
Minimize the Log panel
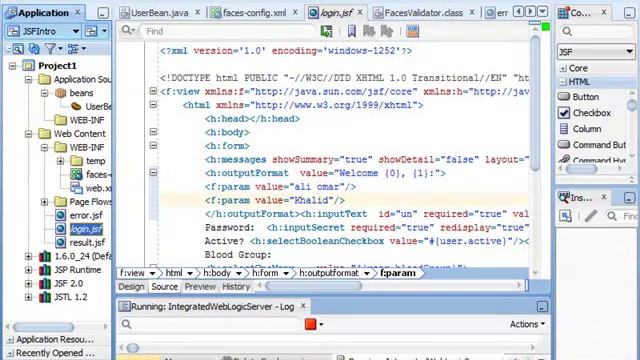click(x=542, y=307)
